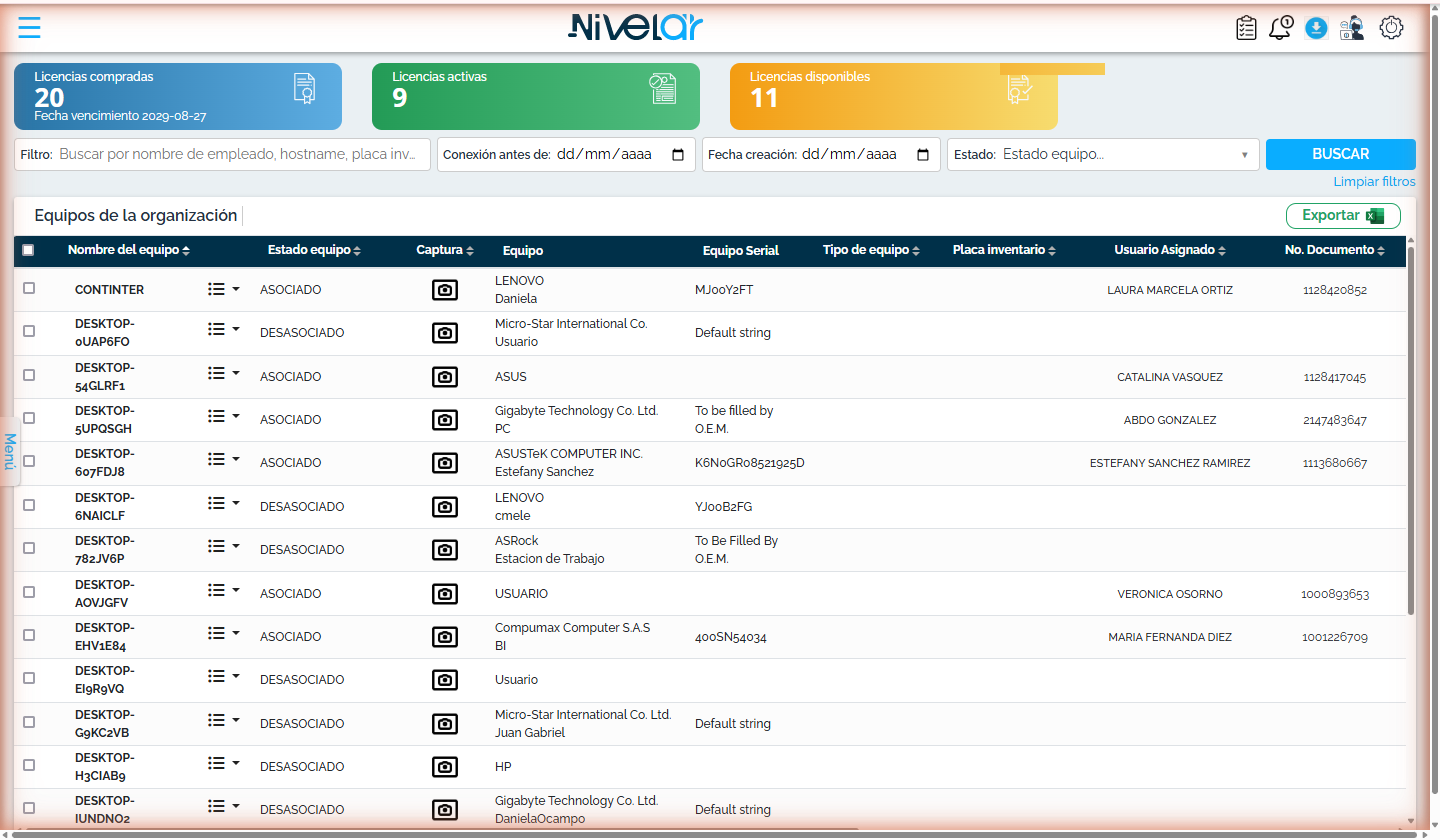Click the Limpiar filtros link
The image size is (1440, 840).
click(1374, 182)
